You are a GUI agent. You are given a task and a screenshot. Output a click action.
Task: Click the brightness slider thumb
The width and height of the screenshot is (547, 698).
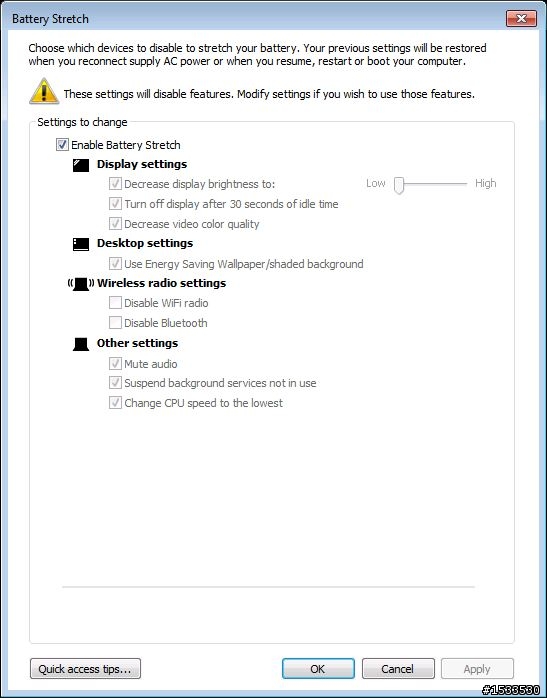pos(399,185)
